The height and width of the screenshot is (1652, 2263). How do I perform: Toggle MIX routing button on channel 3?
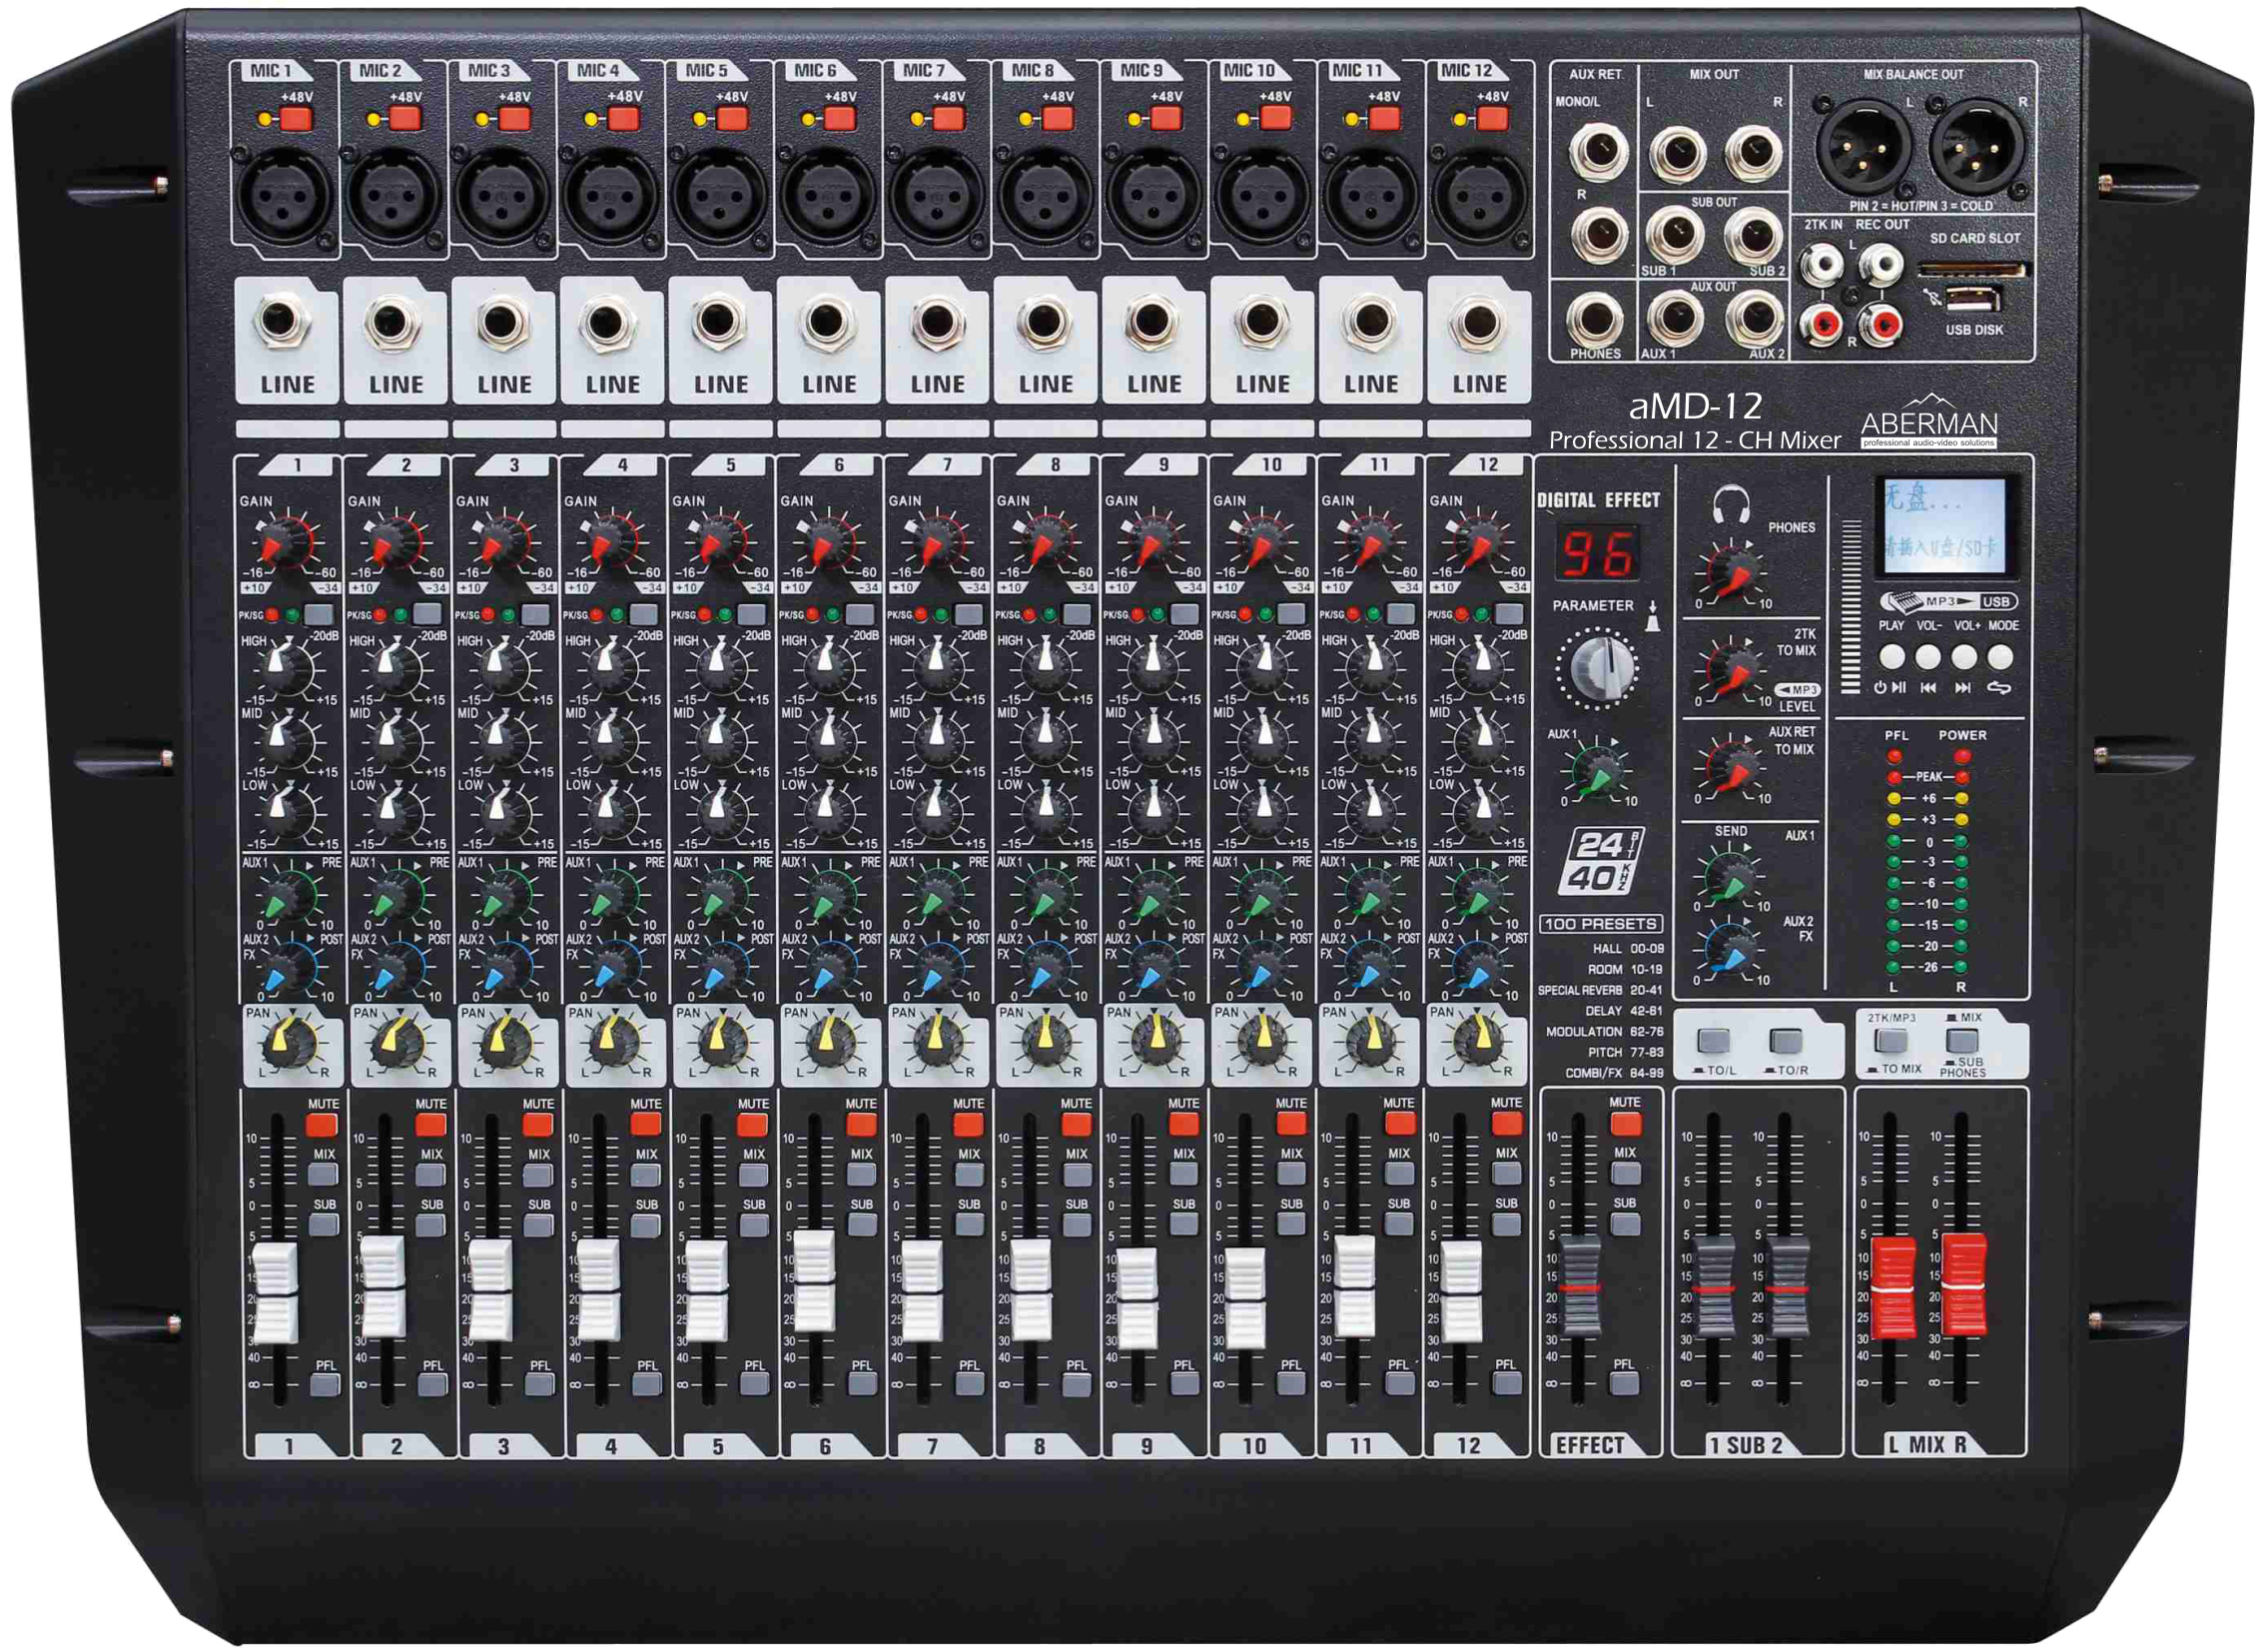coord(538,1174)
